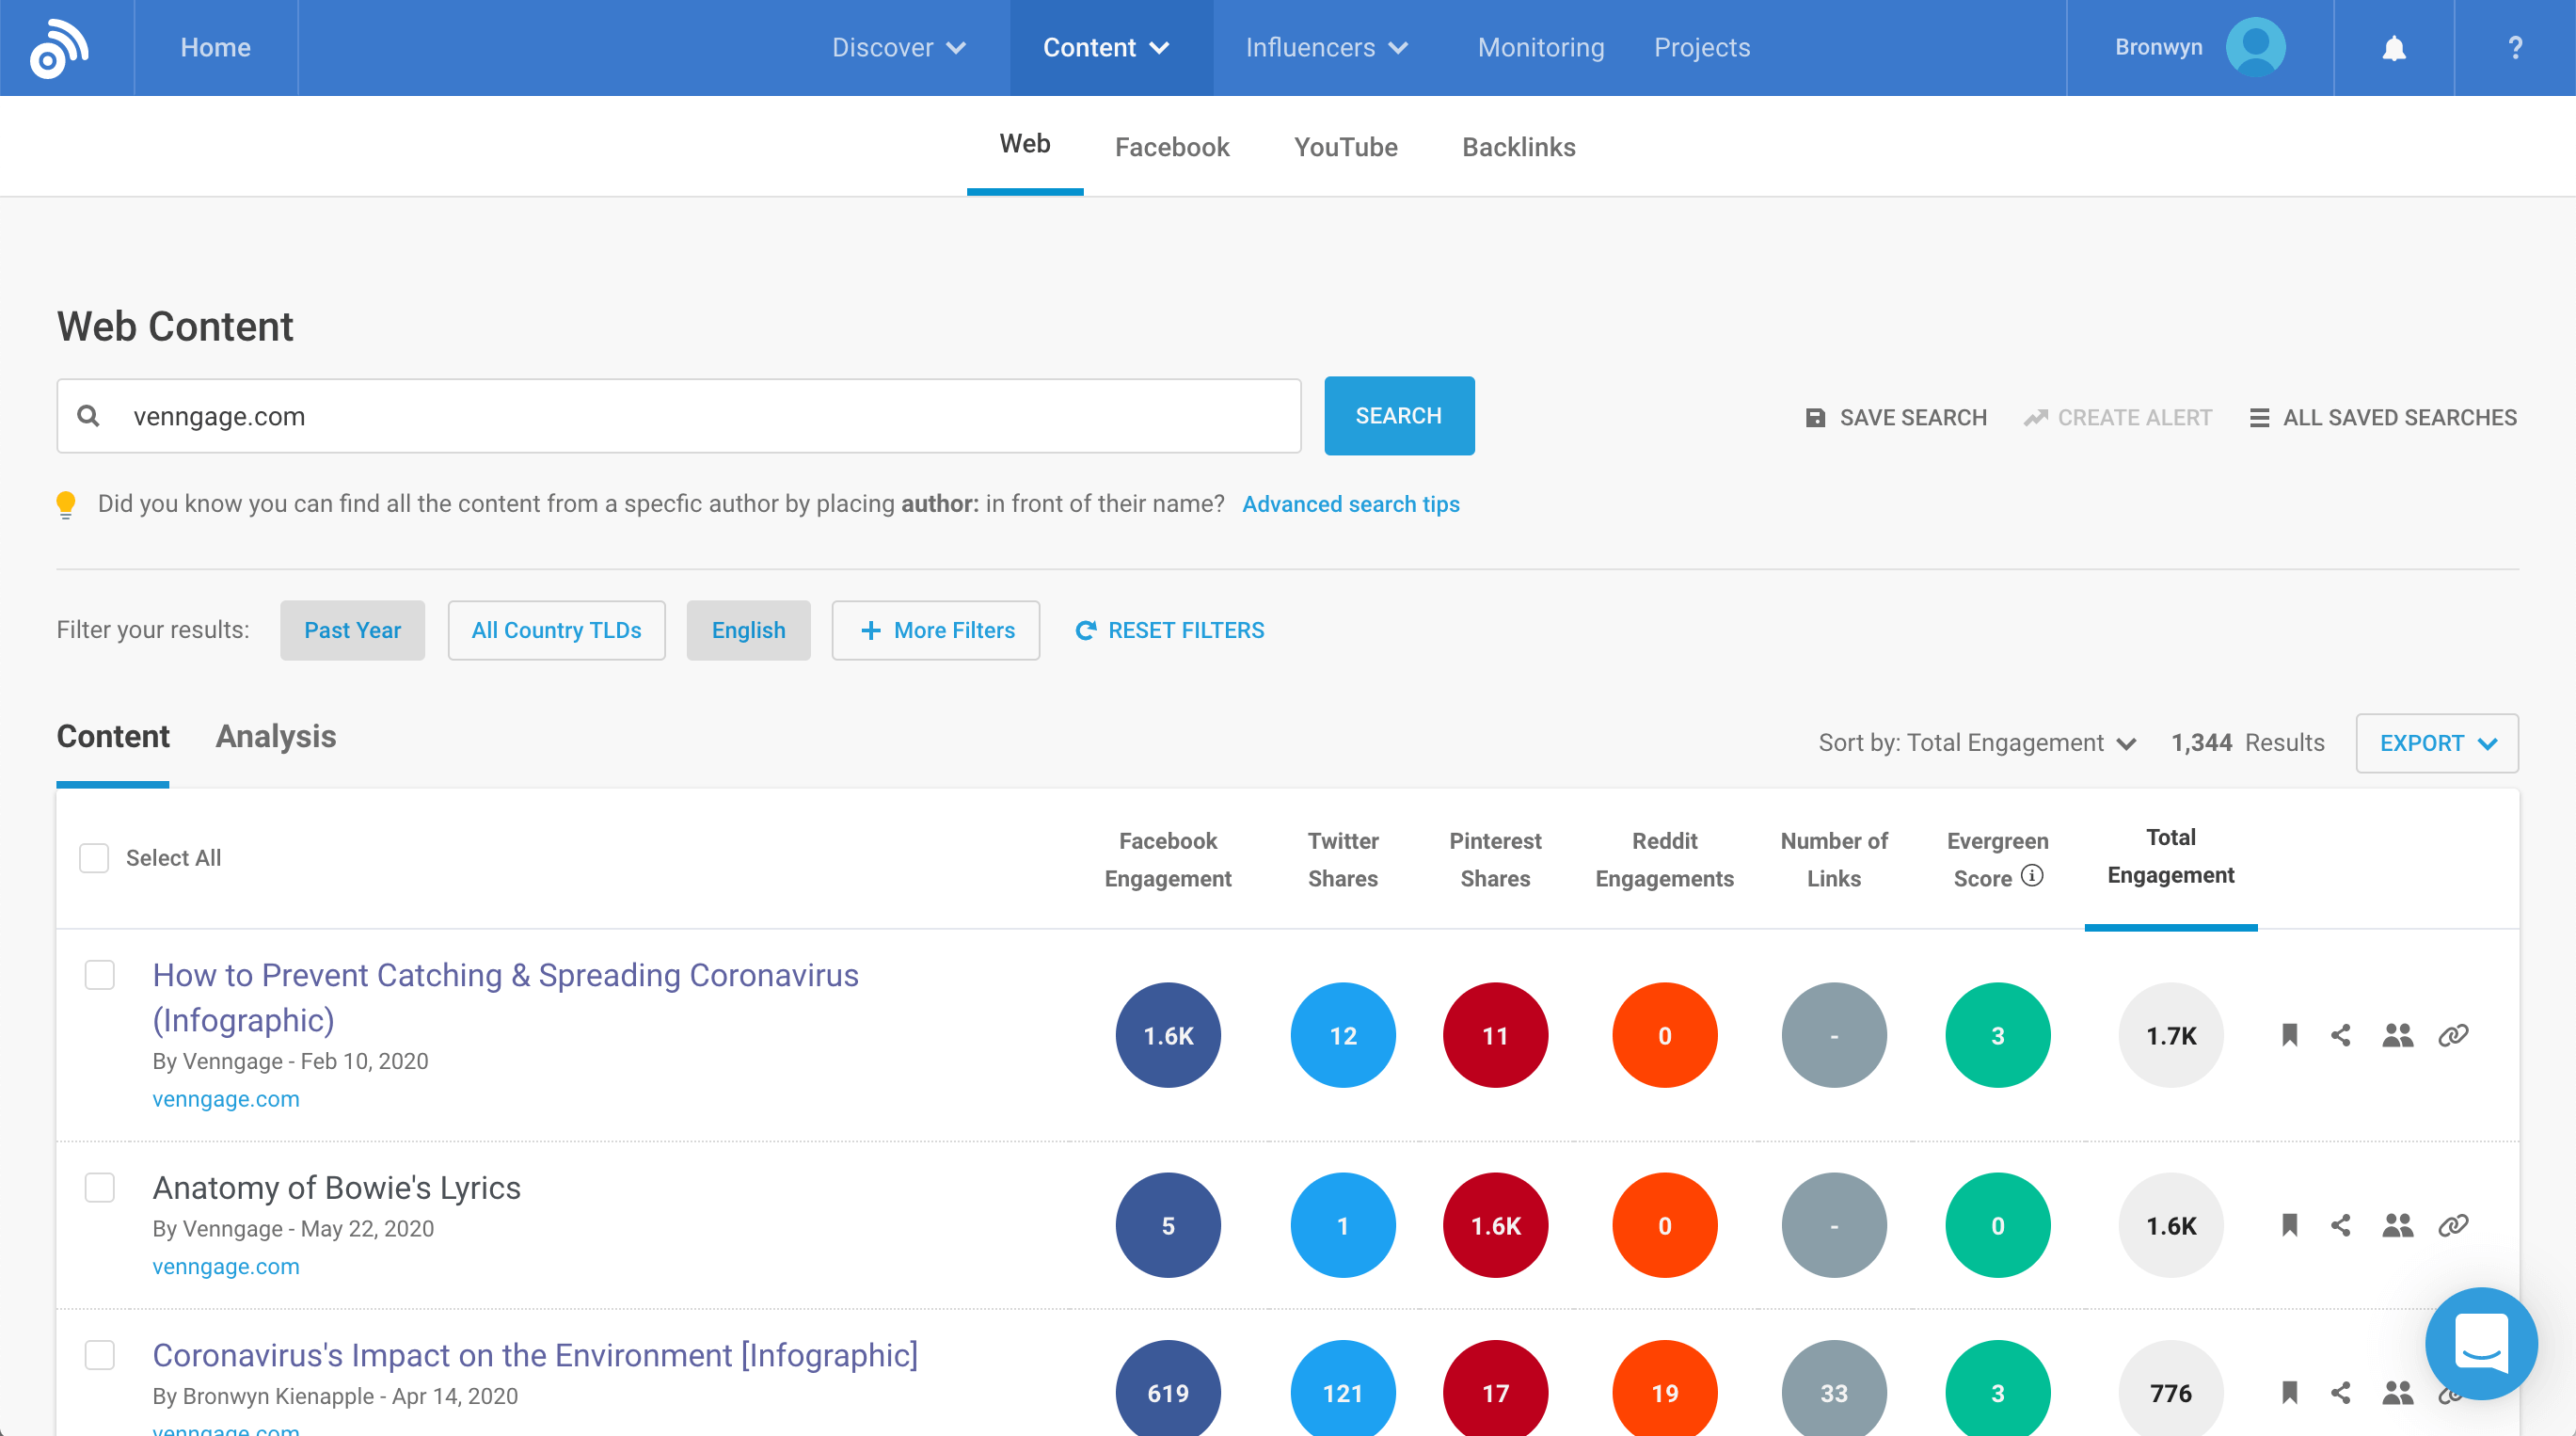Tick checkbox for Coronavirus's Impact on Environment

(x=100, y=1355)
